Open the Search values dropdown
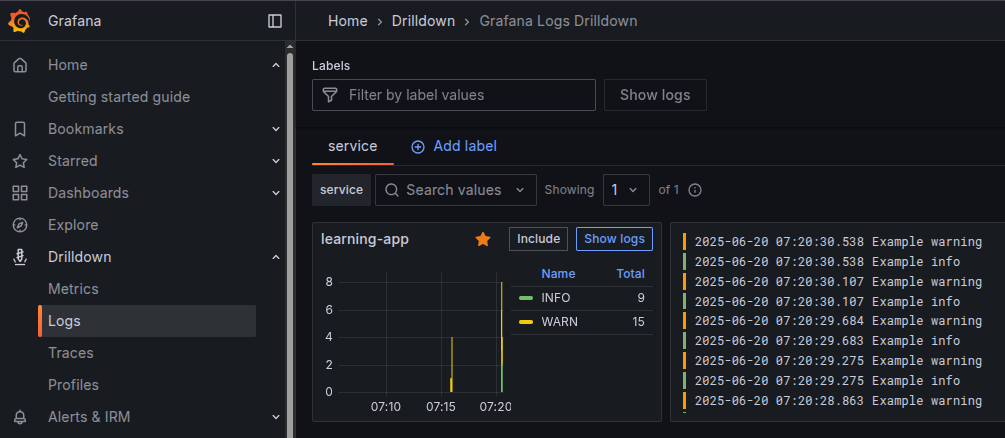The width and height of the screenshot is (1005, 438). click(456, 190)
